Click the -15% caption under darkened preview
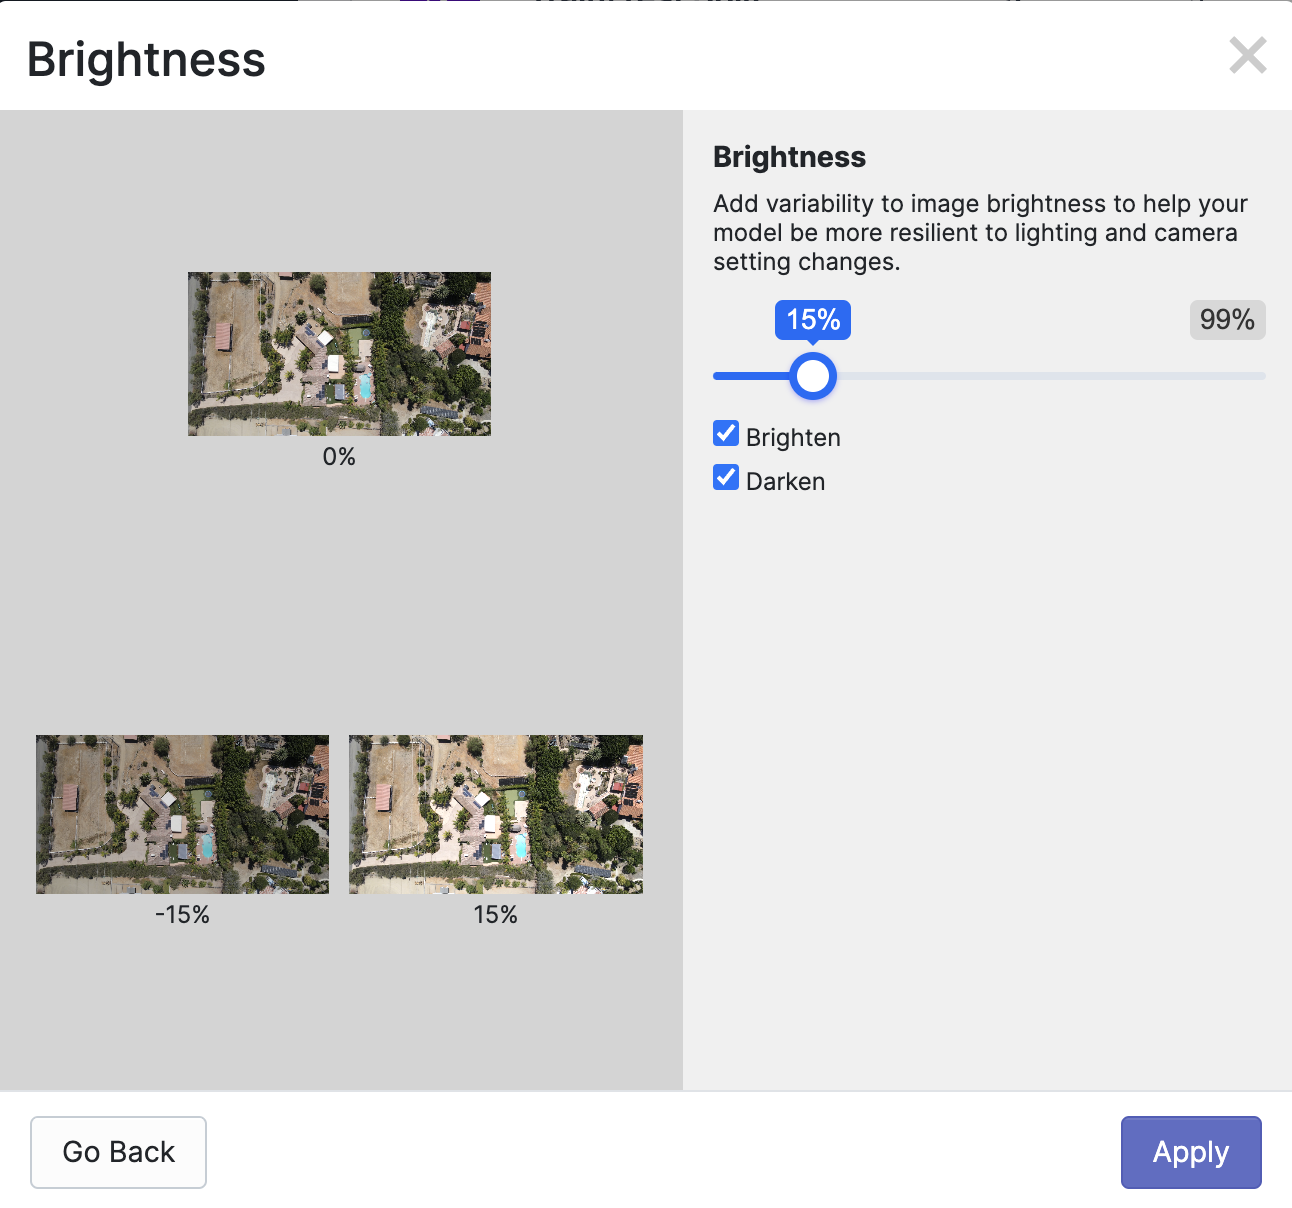 (182, 915)
